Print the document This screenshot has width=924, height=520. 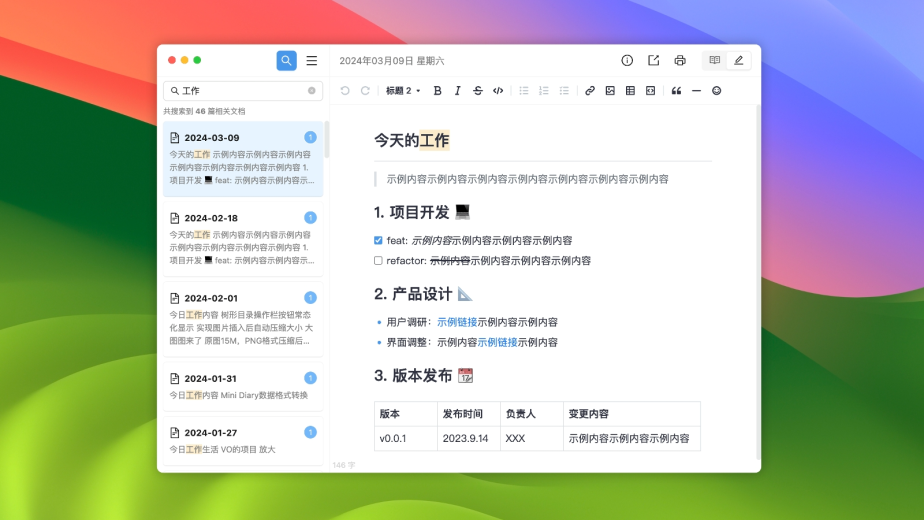(680, 60)
